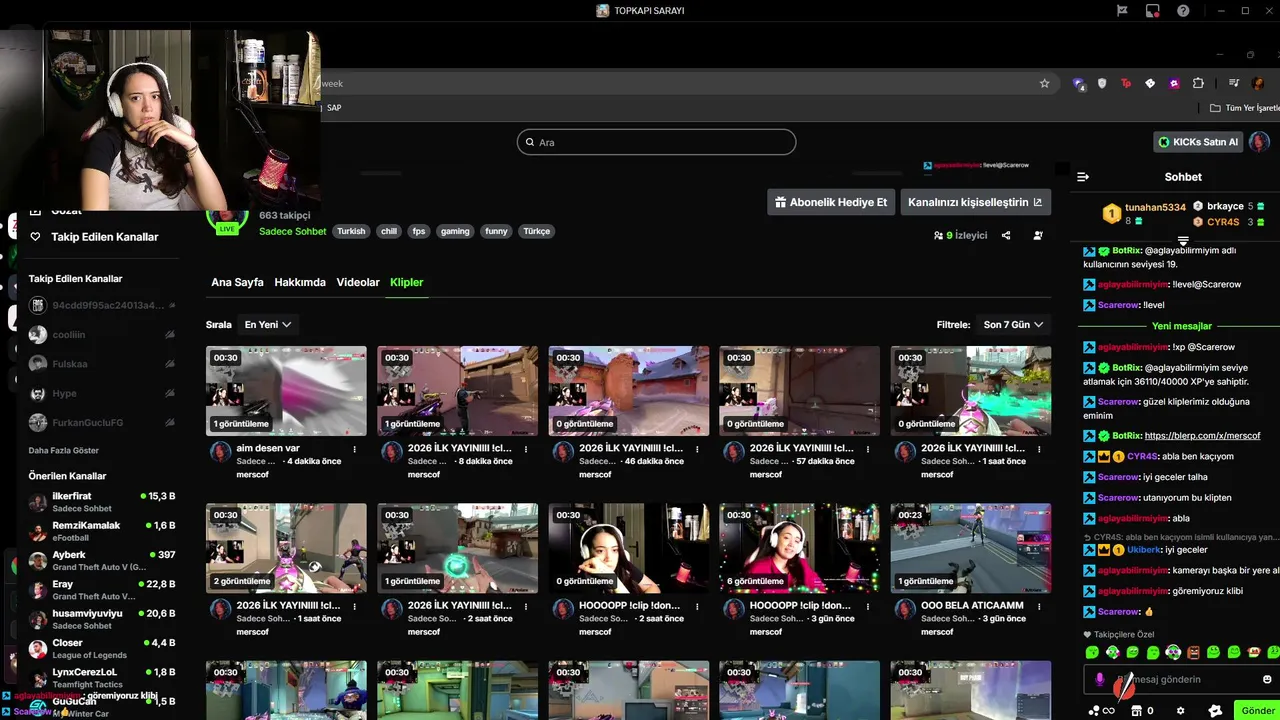This screenshot has height=720, width=1280.
Task: Open the Sırala 'En Yeni' dropdown
Action: coord(267,325)
